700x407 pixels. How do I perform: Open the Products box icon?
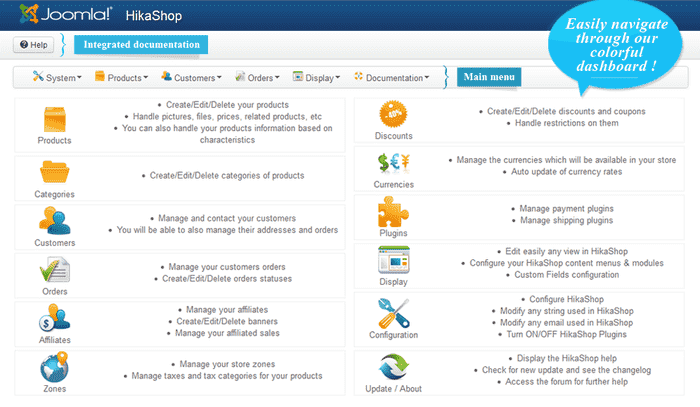click(54, 119)
